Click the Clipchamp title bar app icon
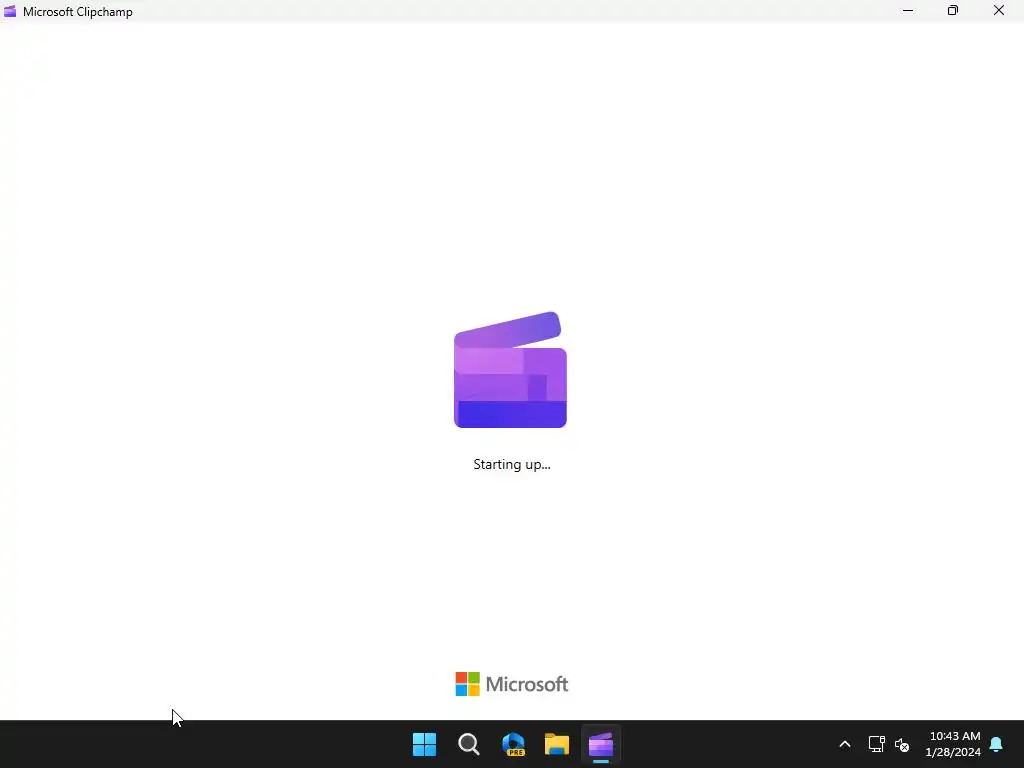 (x=10, y=11)
